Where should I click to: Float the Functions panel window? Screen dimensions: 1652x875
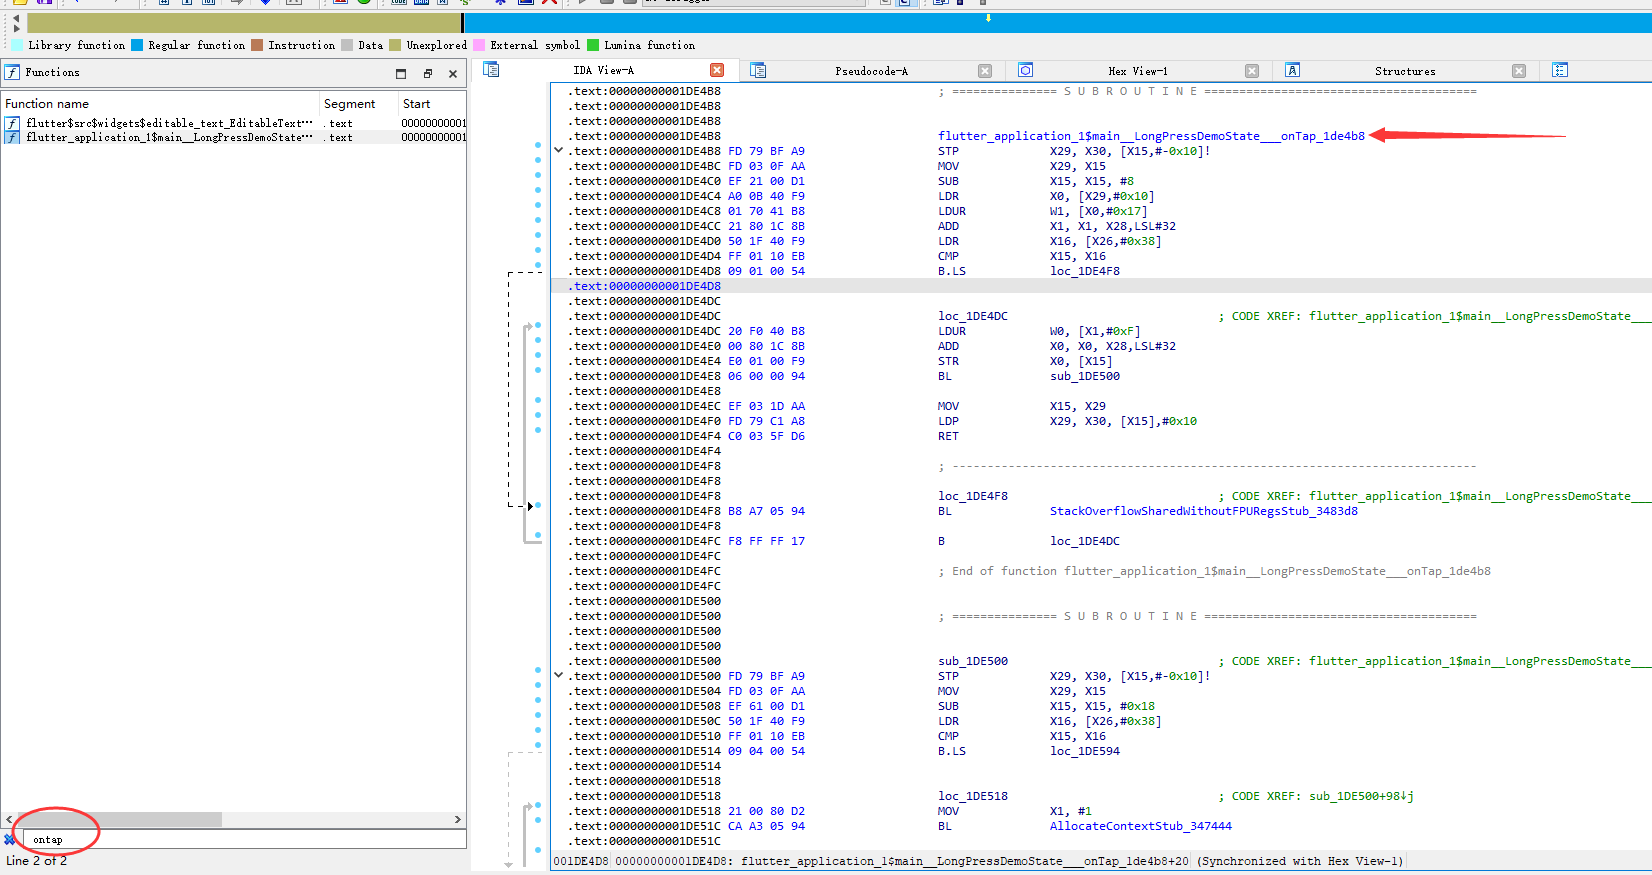point(427,73)
